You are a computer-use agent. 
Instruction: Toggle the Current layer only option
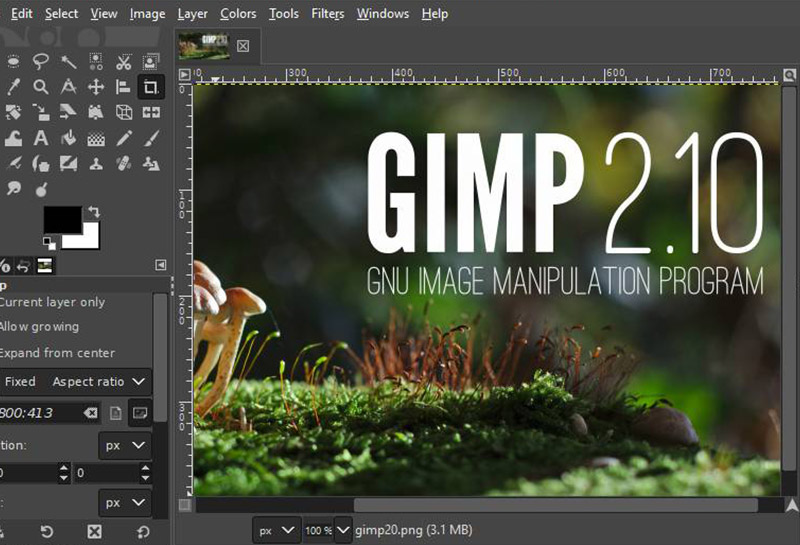click(x=52, y=302)
